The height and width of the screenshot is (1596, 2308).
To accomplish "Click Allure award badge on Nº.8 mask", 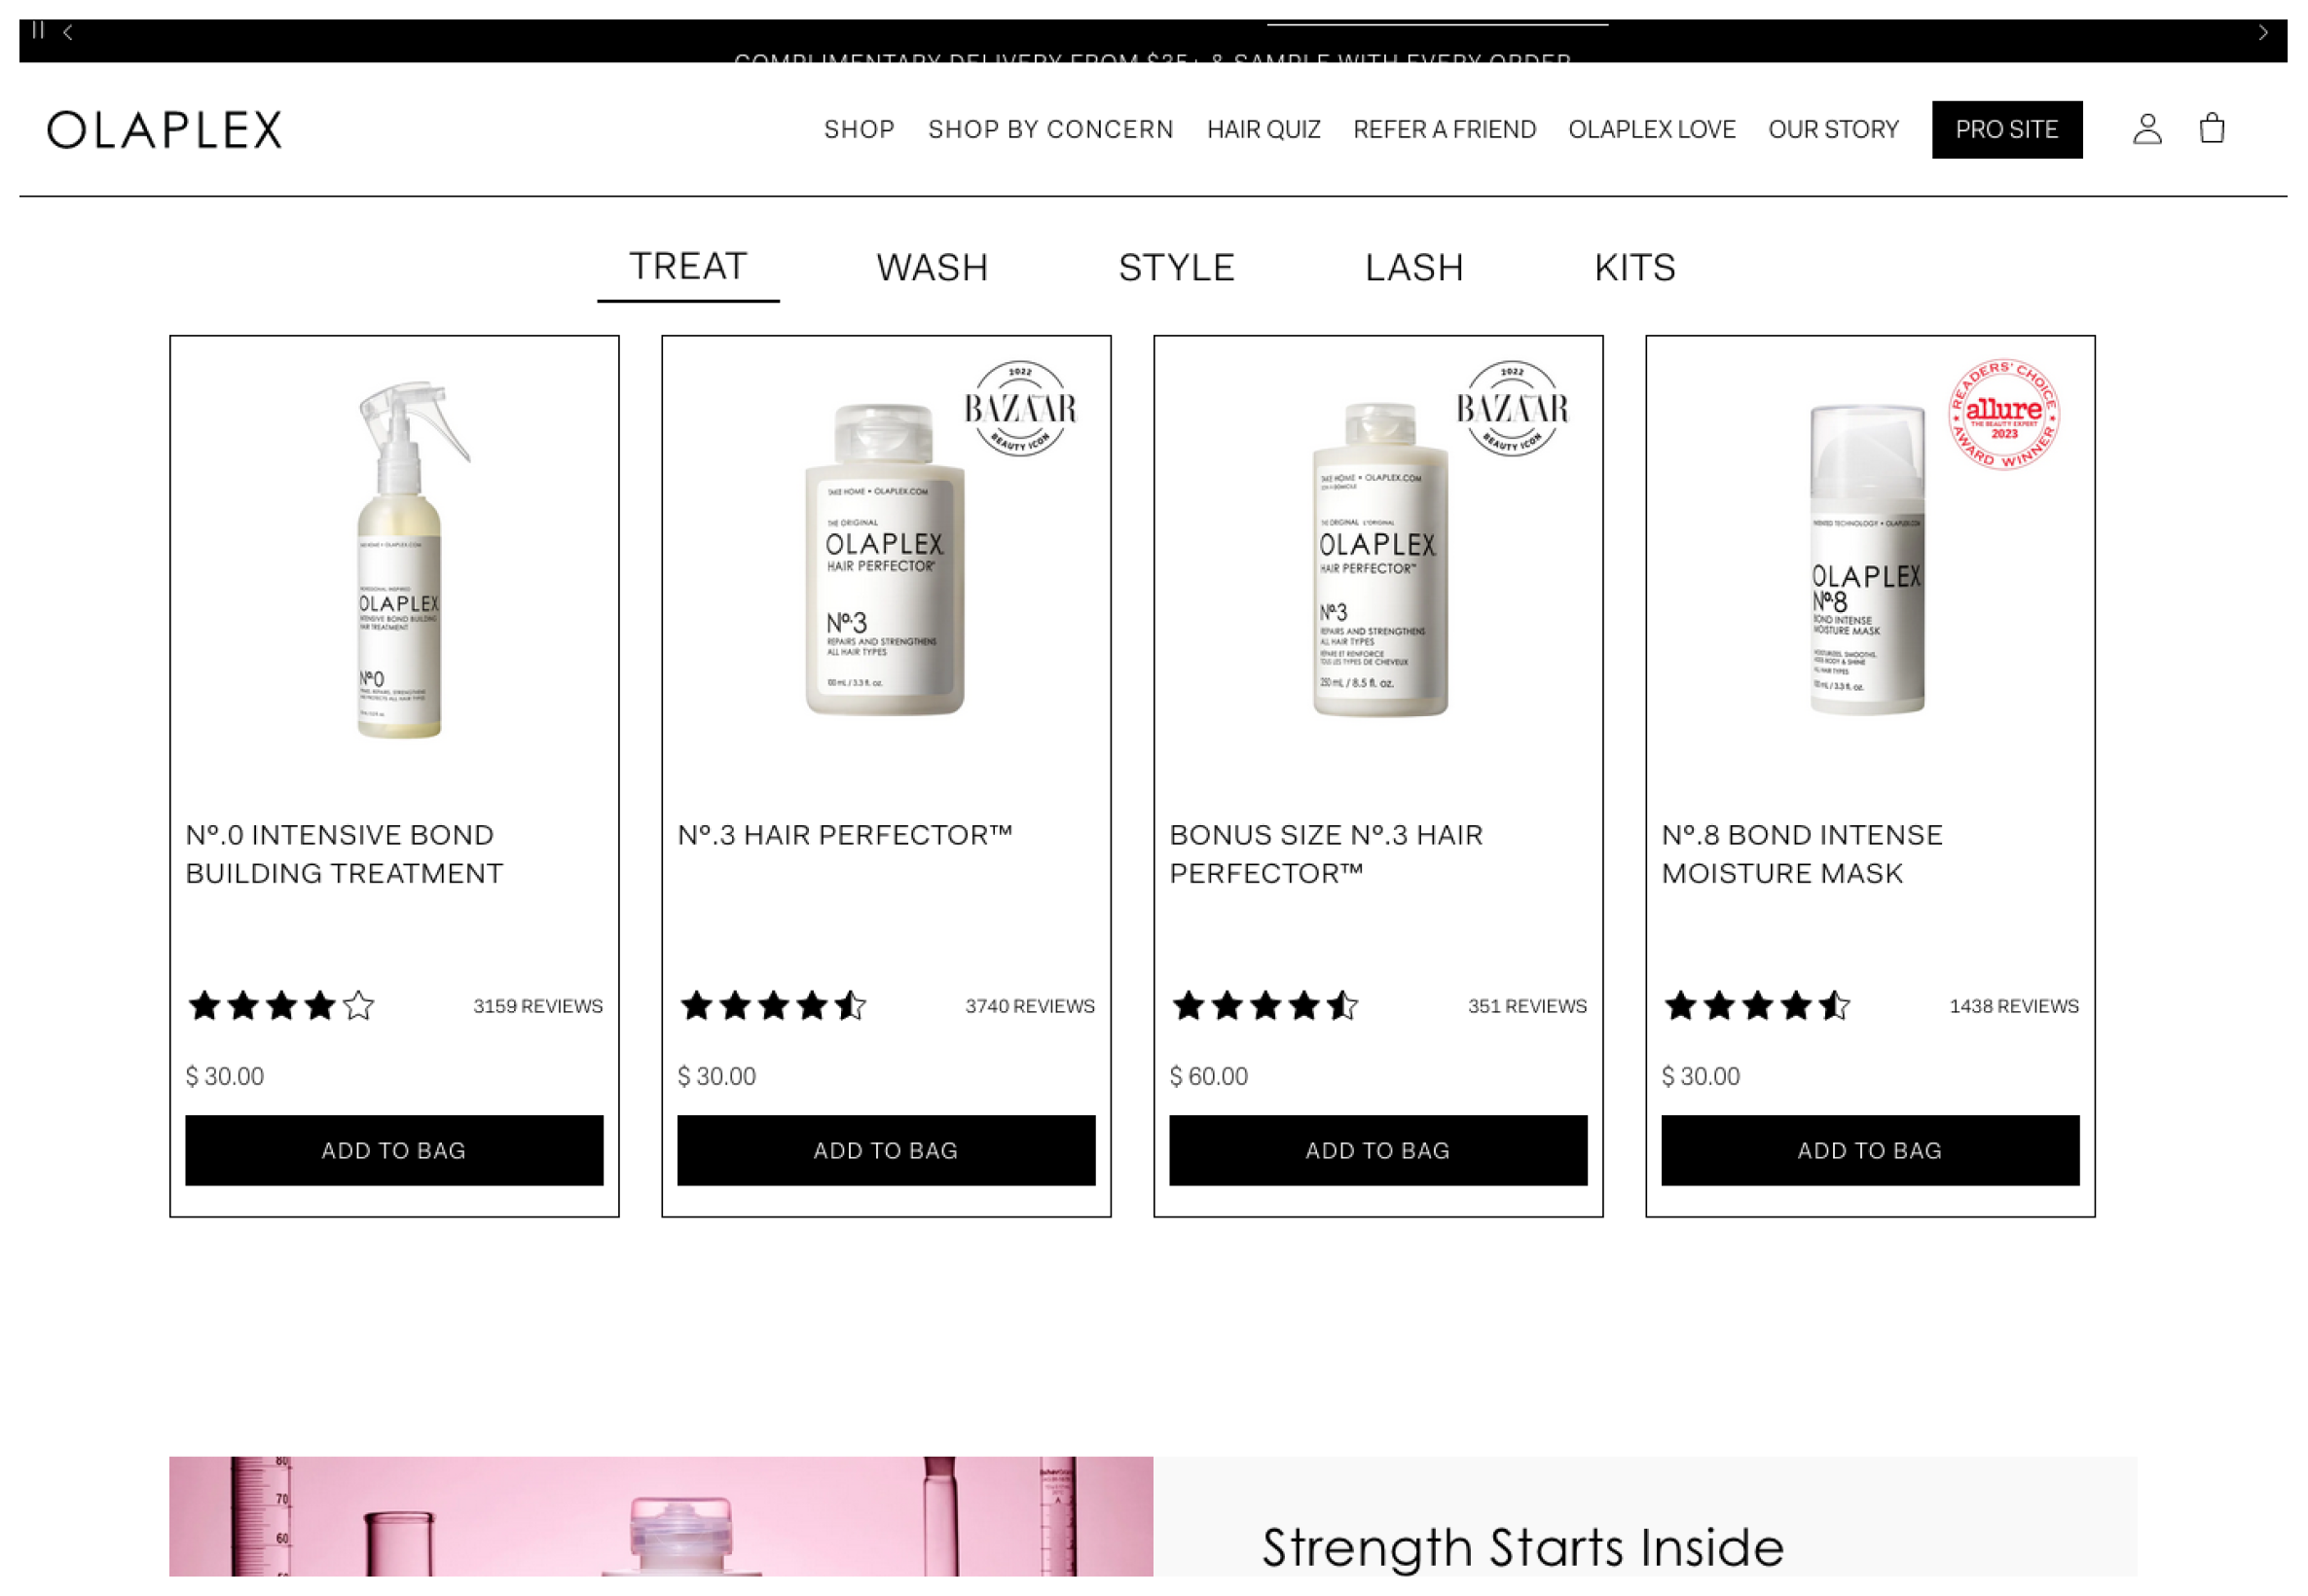I will pyautogui.click(x=2004, y=414).
